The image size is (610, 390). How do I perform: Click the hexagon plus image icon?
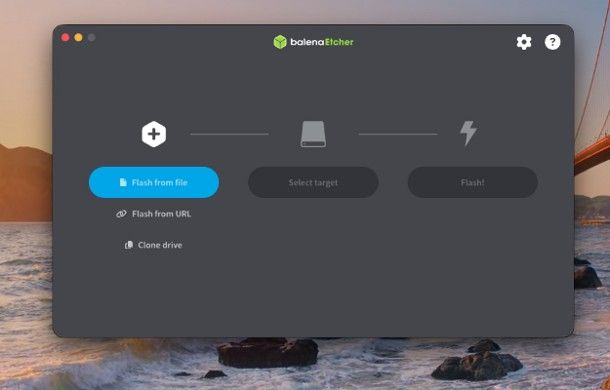(154, 134)
